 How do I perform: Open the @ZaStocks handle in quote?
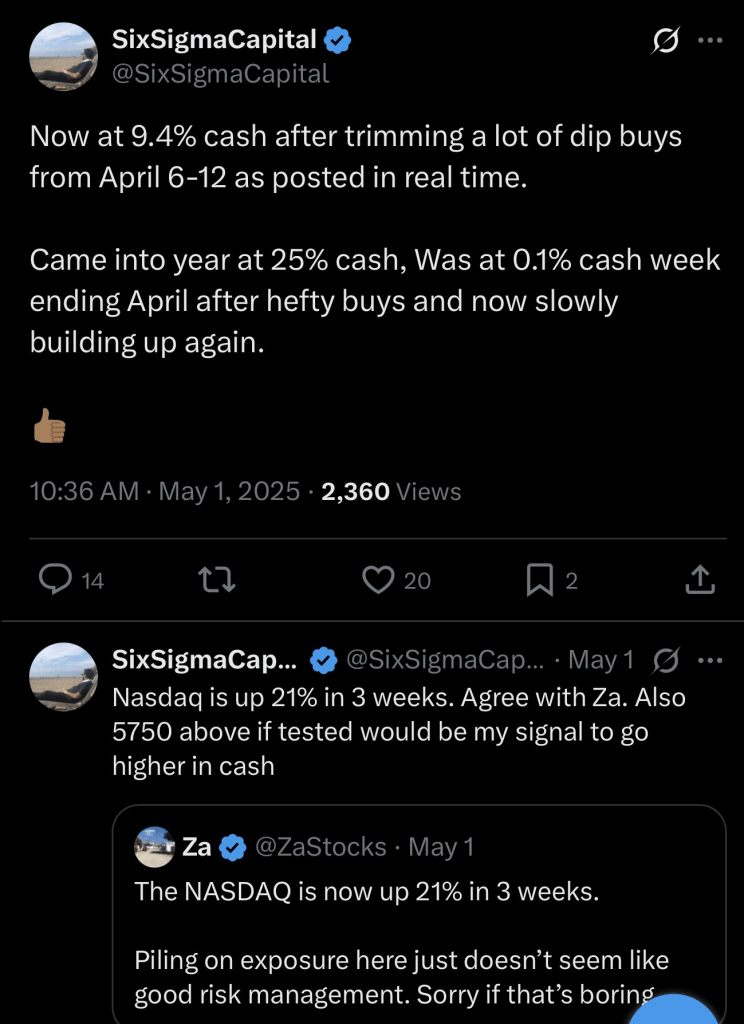(321, 847)
